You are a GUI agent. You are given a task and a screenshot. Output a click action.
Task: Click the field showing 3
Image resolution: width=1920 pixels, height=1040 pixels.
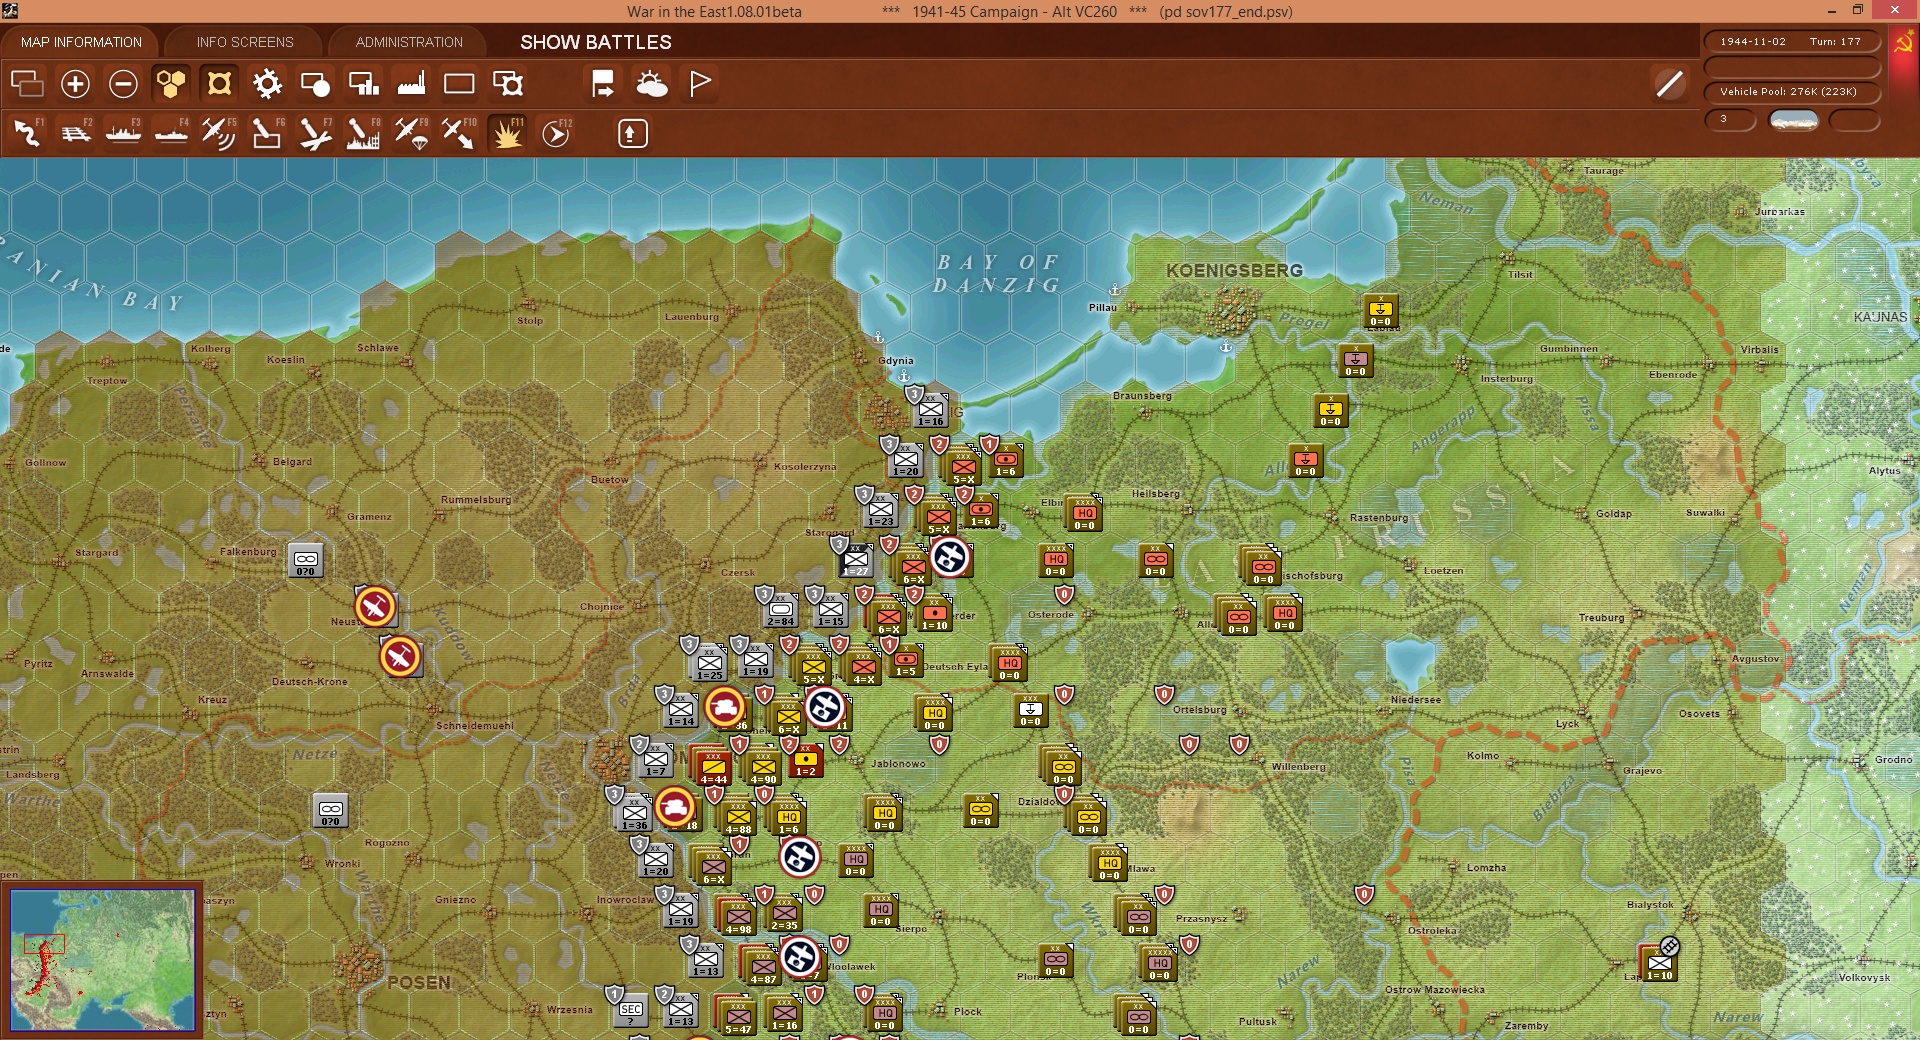point(1730,121)
